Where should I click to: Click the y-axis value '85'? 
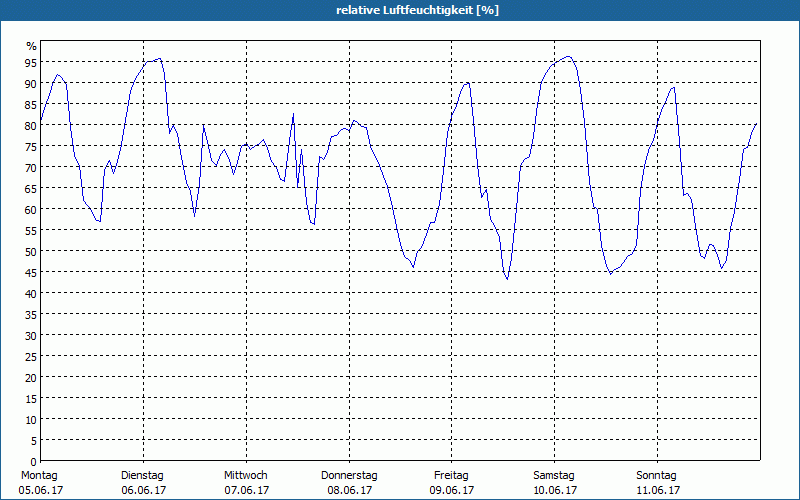click(x=31, y=105)
